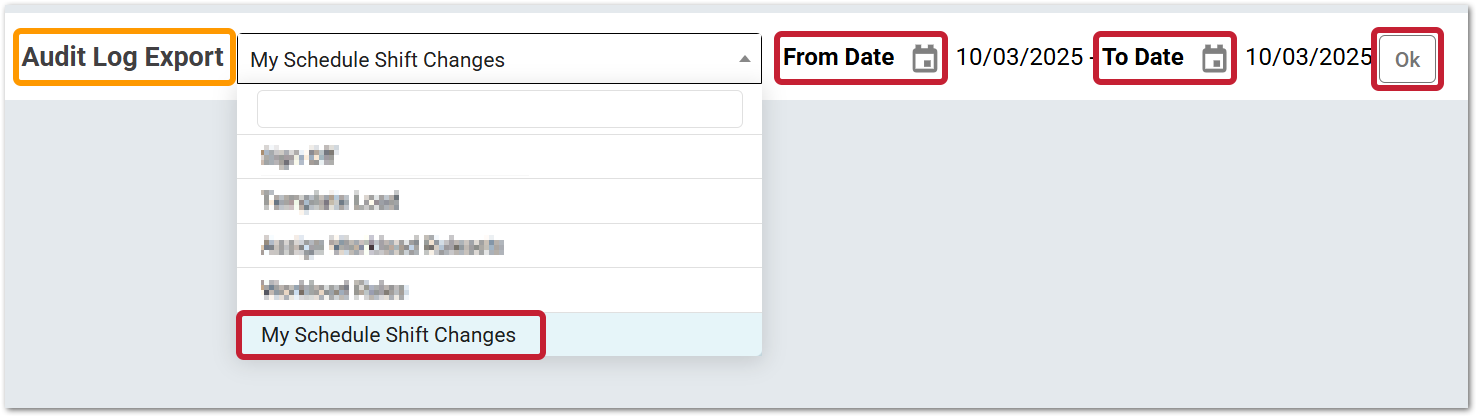Viewport: 1477px width, 417px height.
Task: Click the Audit Log Export heading
Action: click(124, 57)
